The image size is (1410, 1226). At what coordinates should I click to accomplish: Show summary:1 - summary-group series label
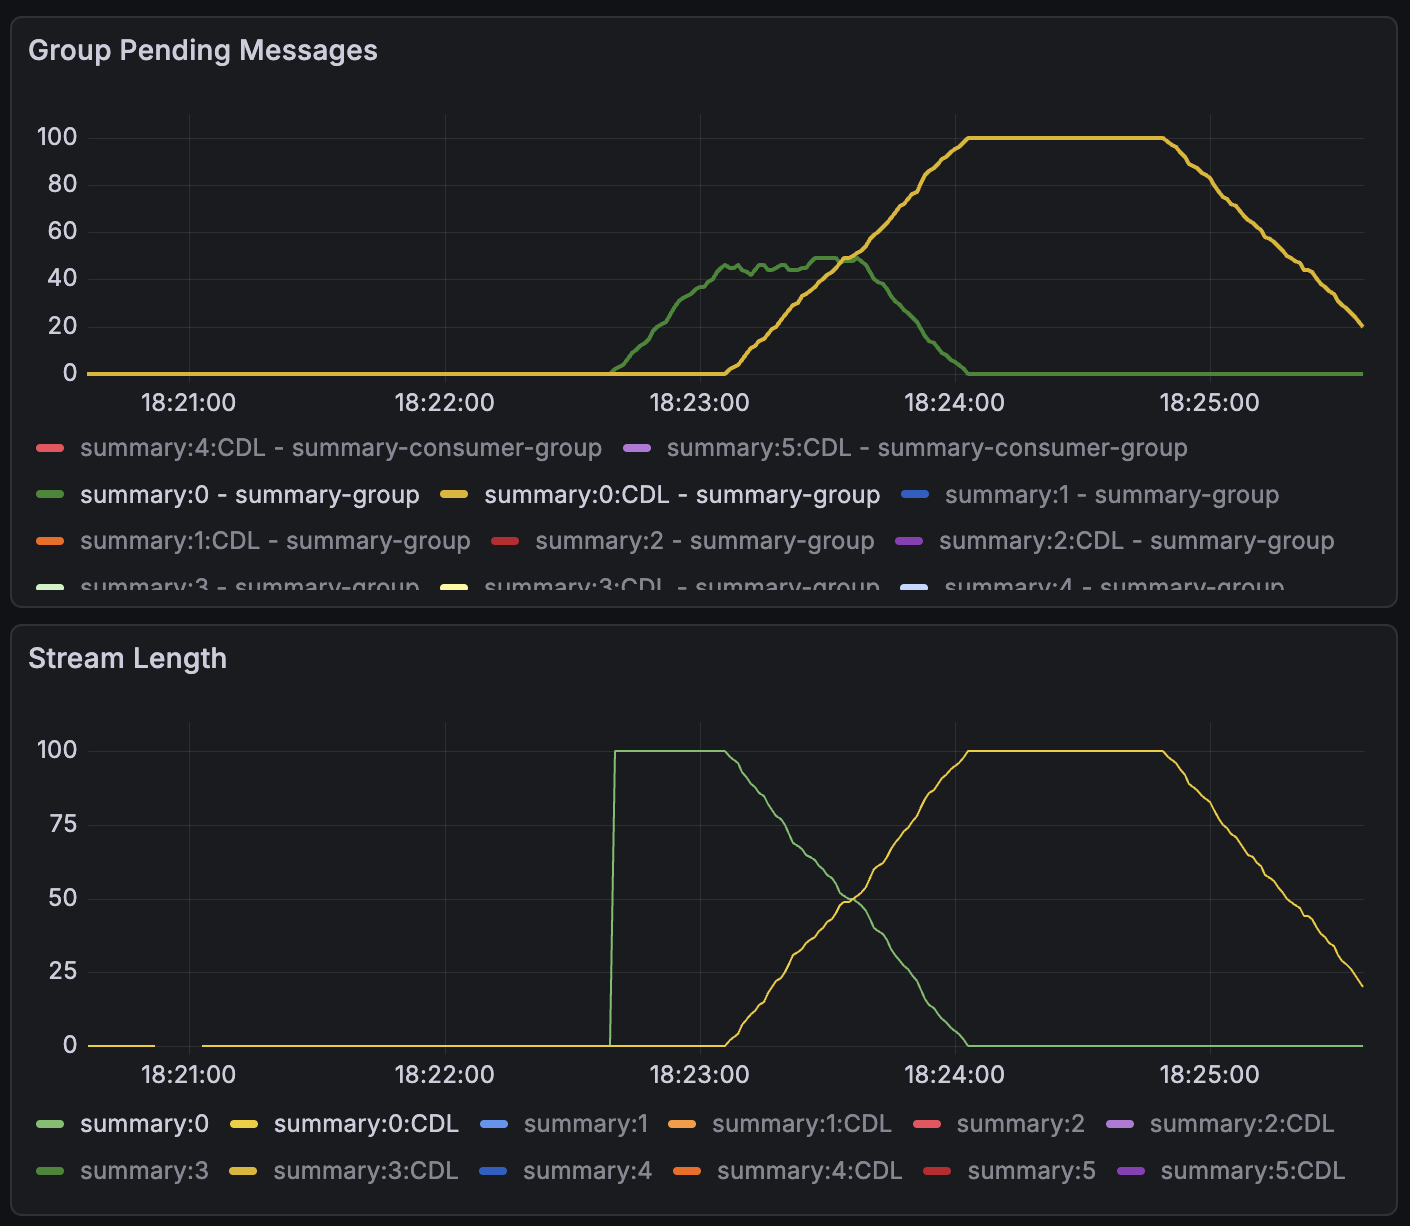(x=1111, y=495)
